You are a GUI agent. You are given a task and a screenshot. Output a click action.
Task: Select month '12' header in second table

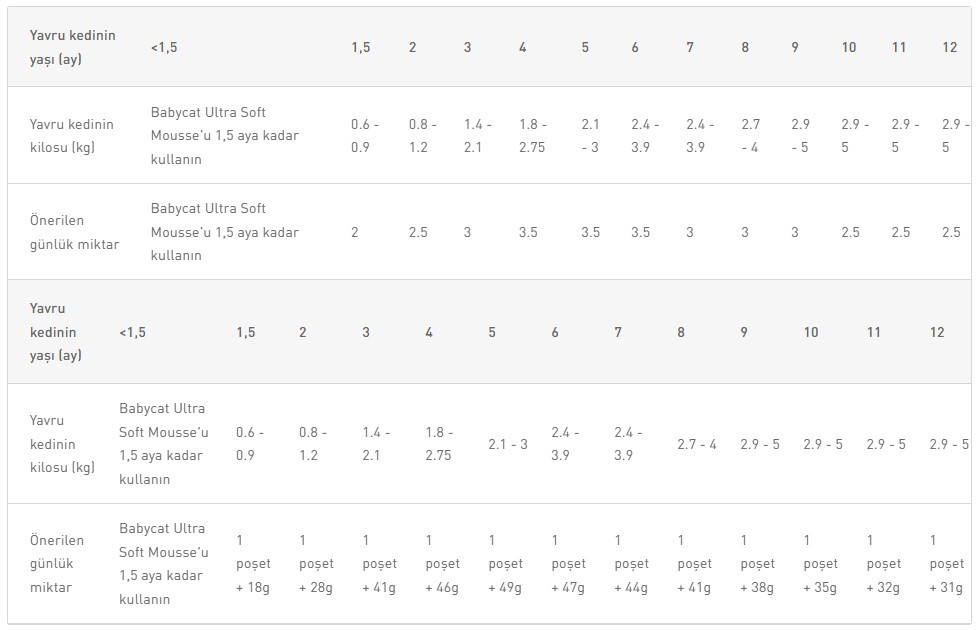pos(937,332)
